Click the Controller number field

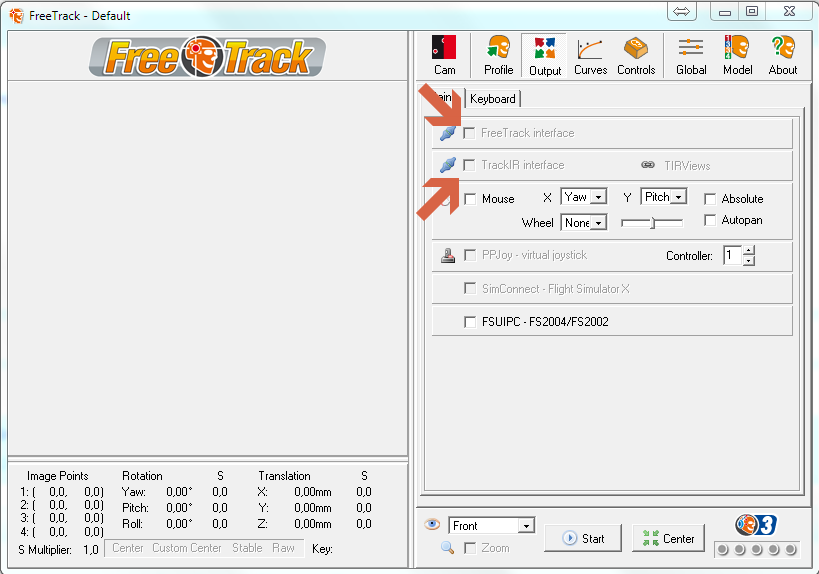coord(733,255)
